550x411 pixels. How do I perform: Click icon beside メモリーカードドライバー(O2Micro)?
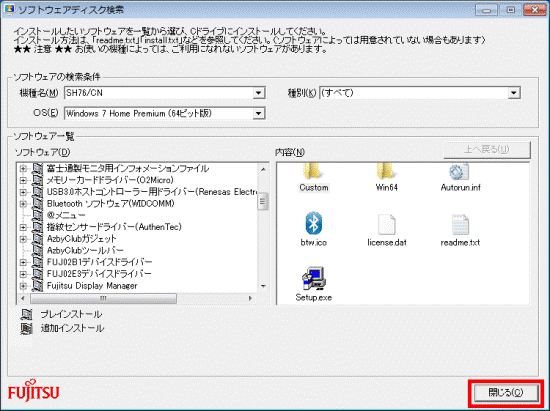click(37, 180)
